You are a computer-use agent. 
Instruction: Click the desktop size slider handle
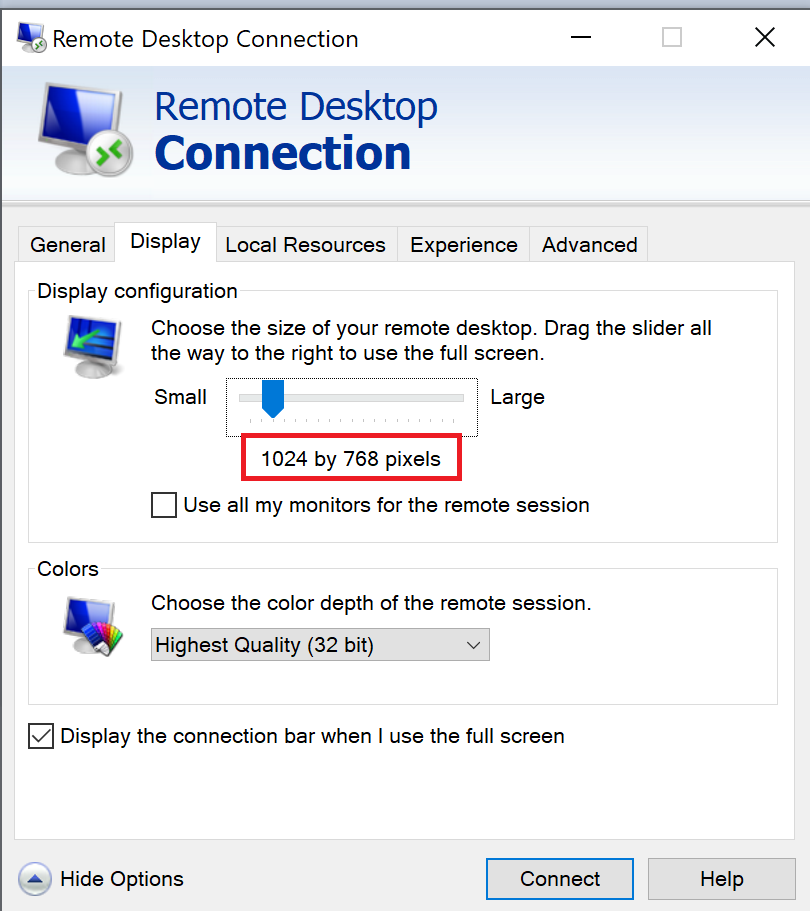273,398
